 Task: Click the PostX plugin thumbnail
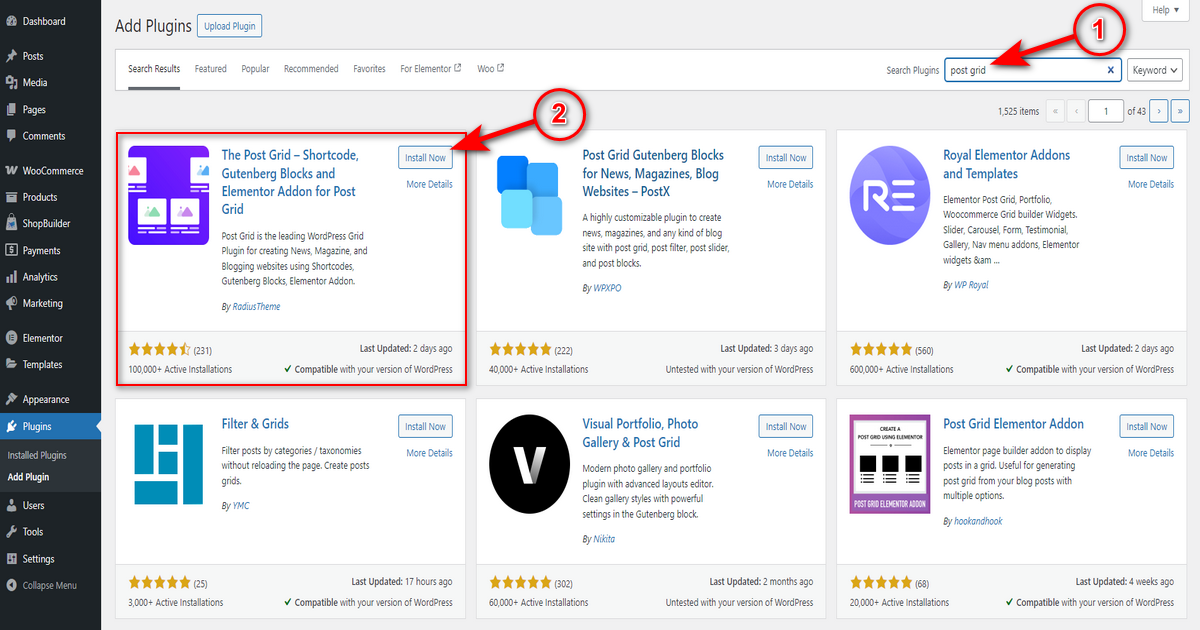tap(530, 194)
